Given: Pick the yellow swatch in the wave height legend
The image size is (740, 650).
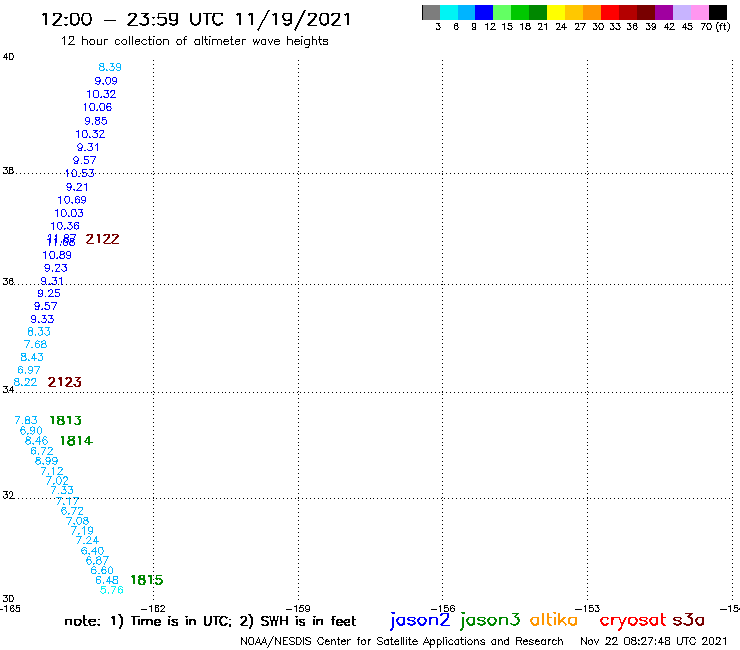Looking at the screenshot, I should [x=556, y=12].
